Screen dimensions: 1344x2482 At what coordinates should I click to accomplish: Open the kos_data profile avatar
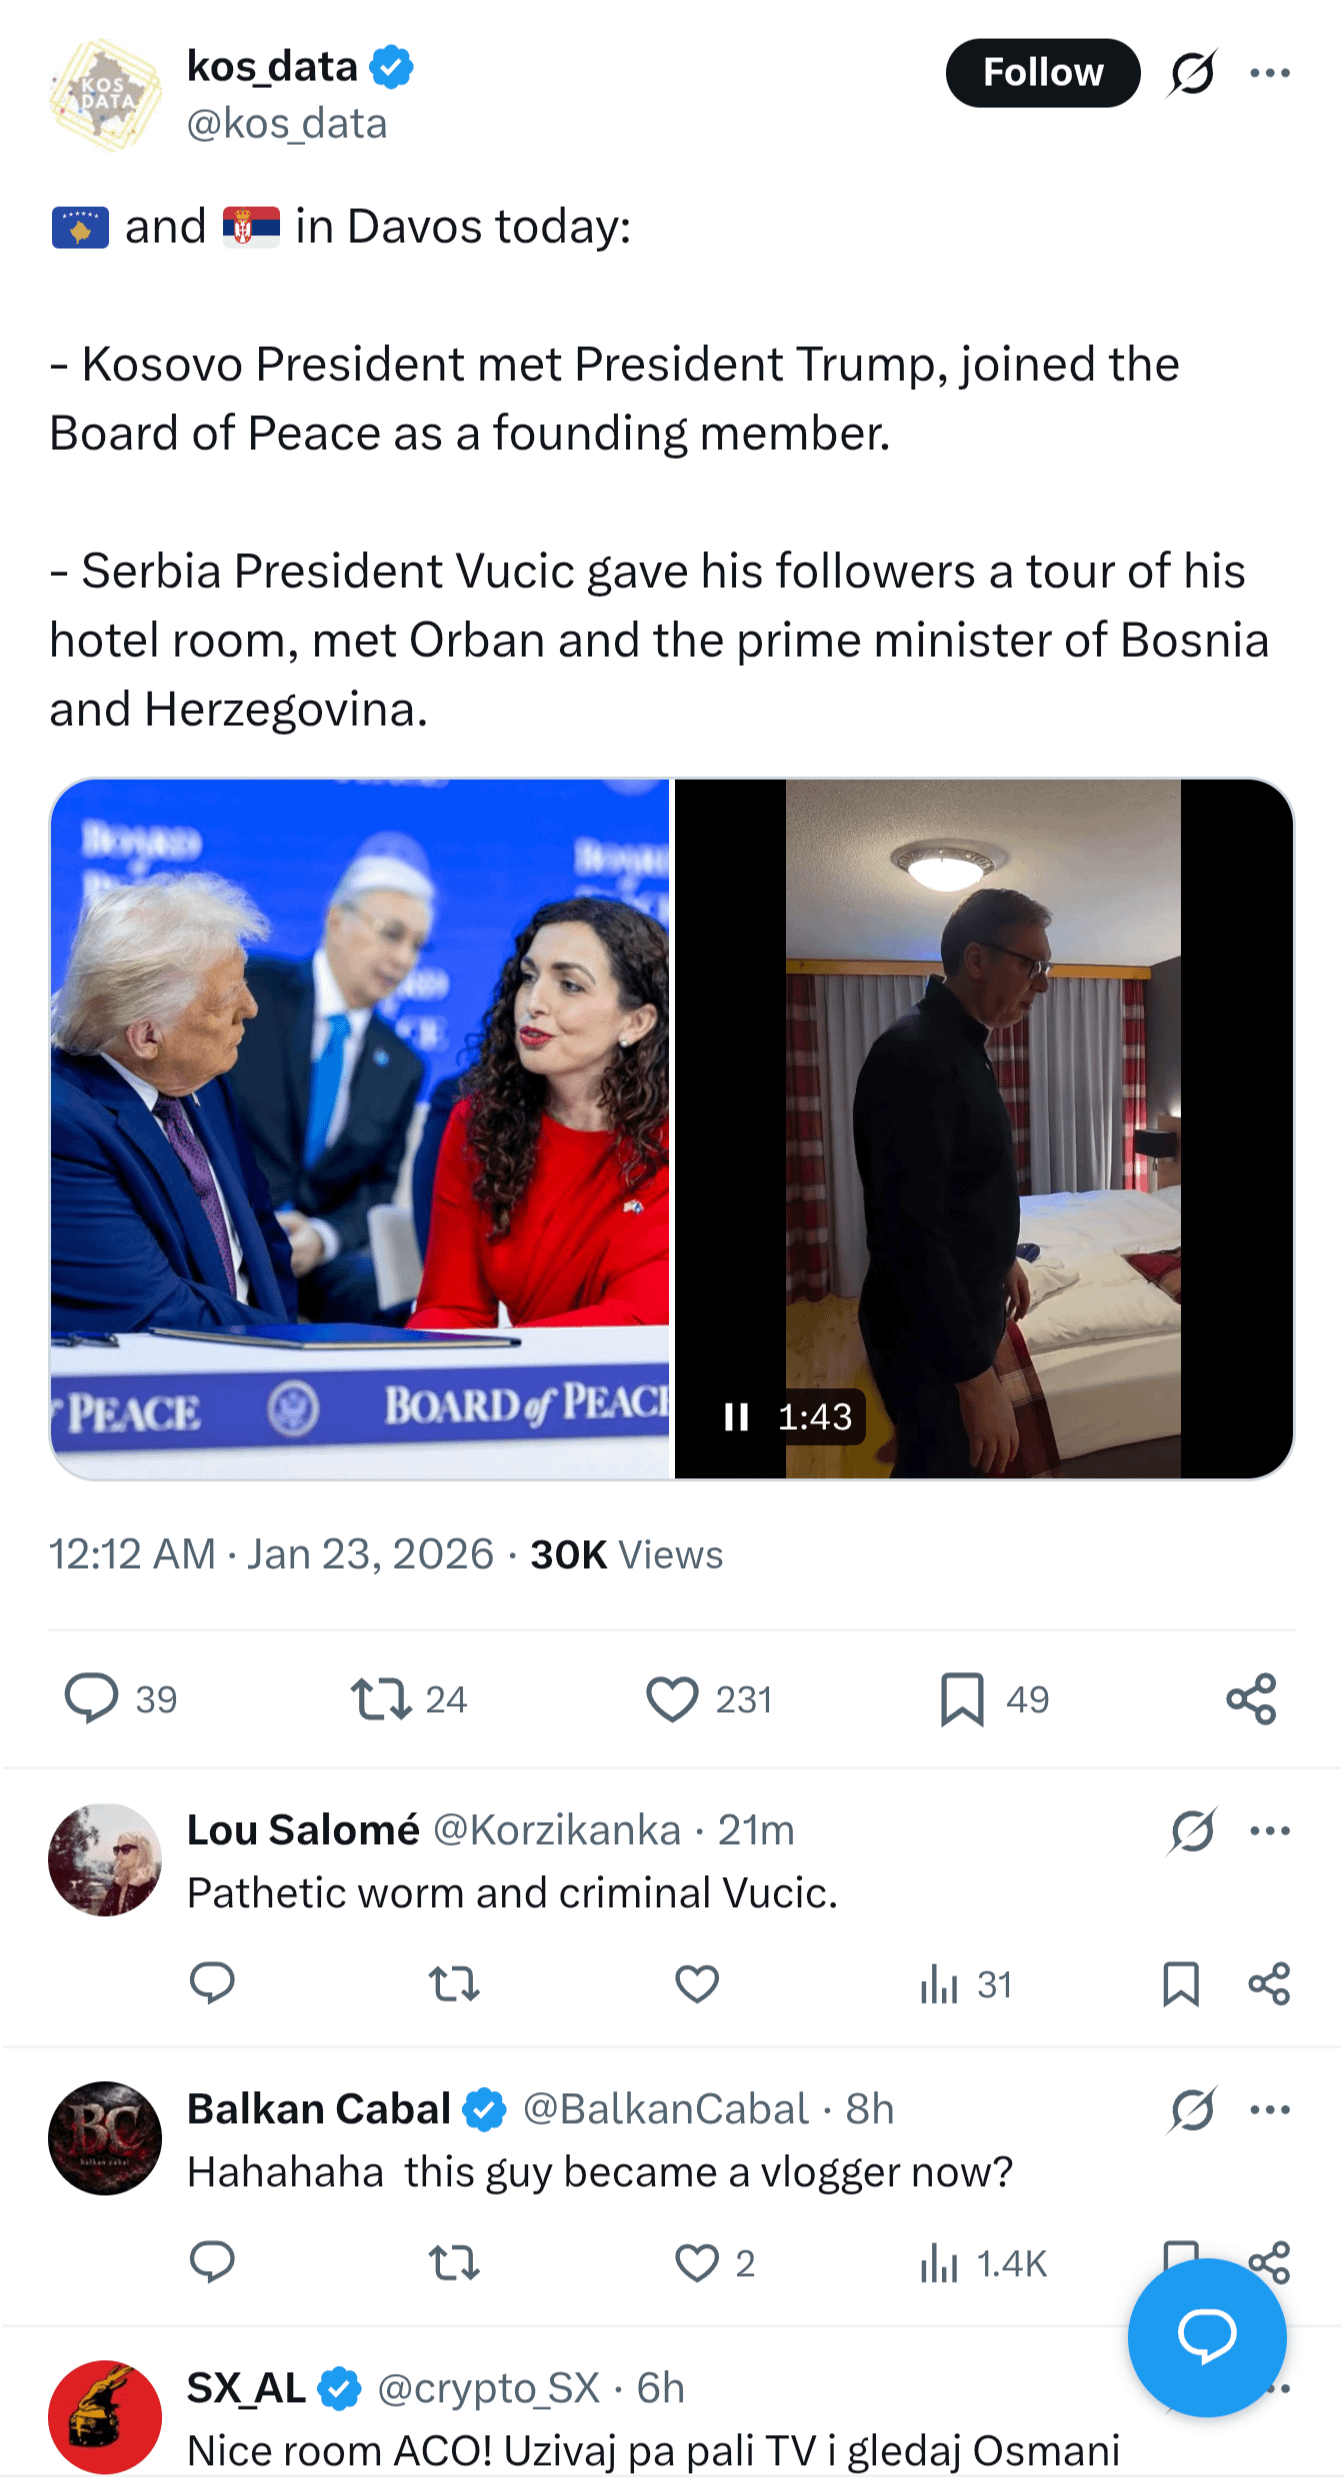pos(105,95)
